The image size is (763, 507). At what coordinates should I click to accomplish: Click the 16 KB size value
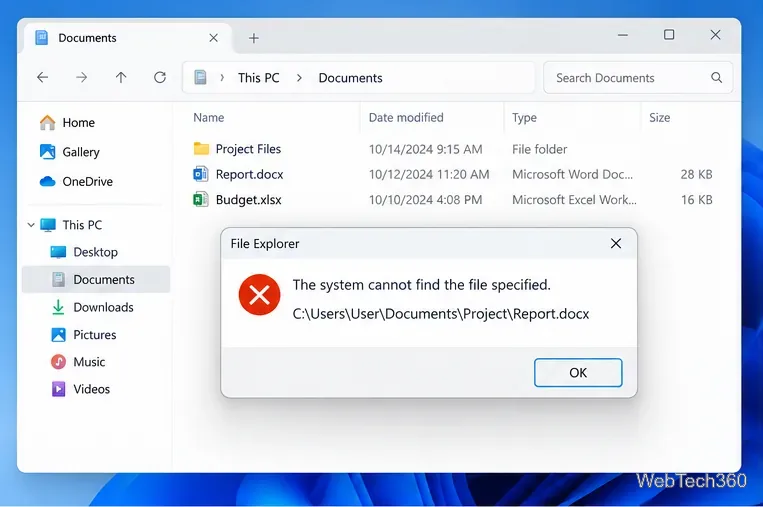[x=696, y=199]
